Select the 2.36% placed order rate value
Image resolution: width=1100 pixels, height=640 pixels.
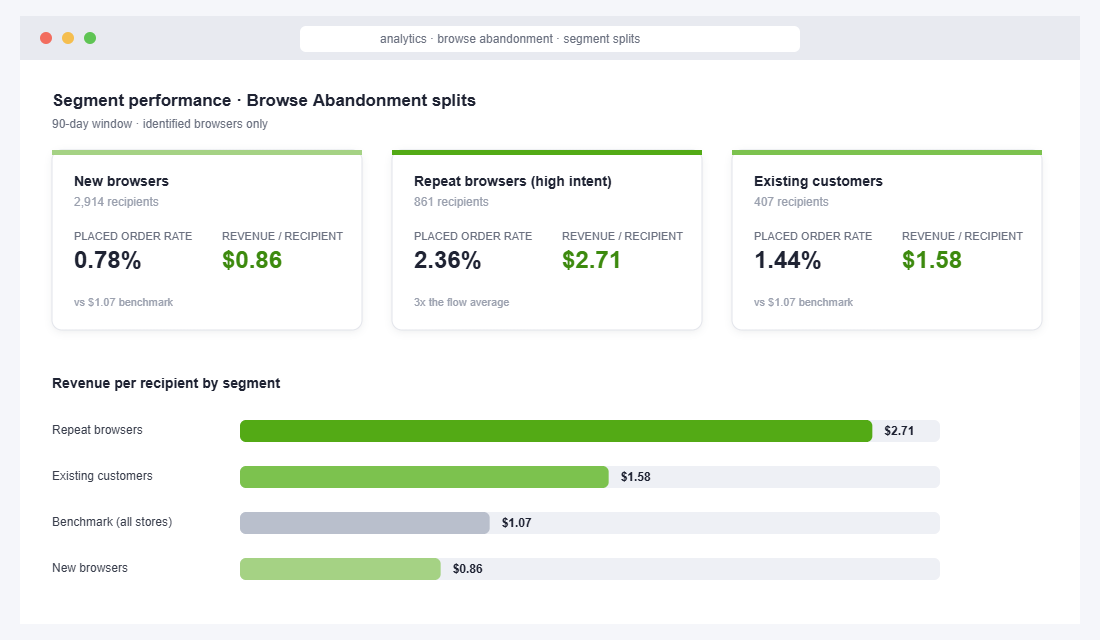click(448, 260)
